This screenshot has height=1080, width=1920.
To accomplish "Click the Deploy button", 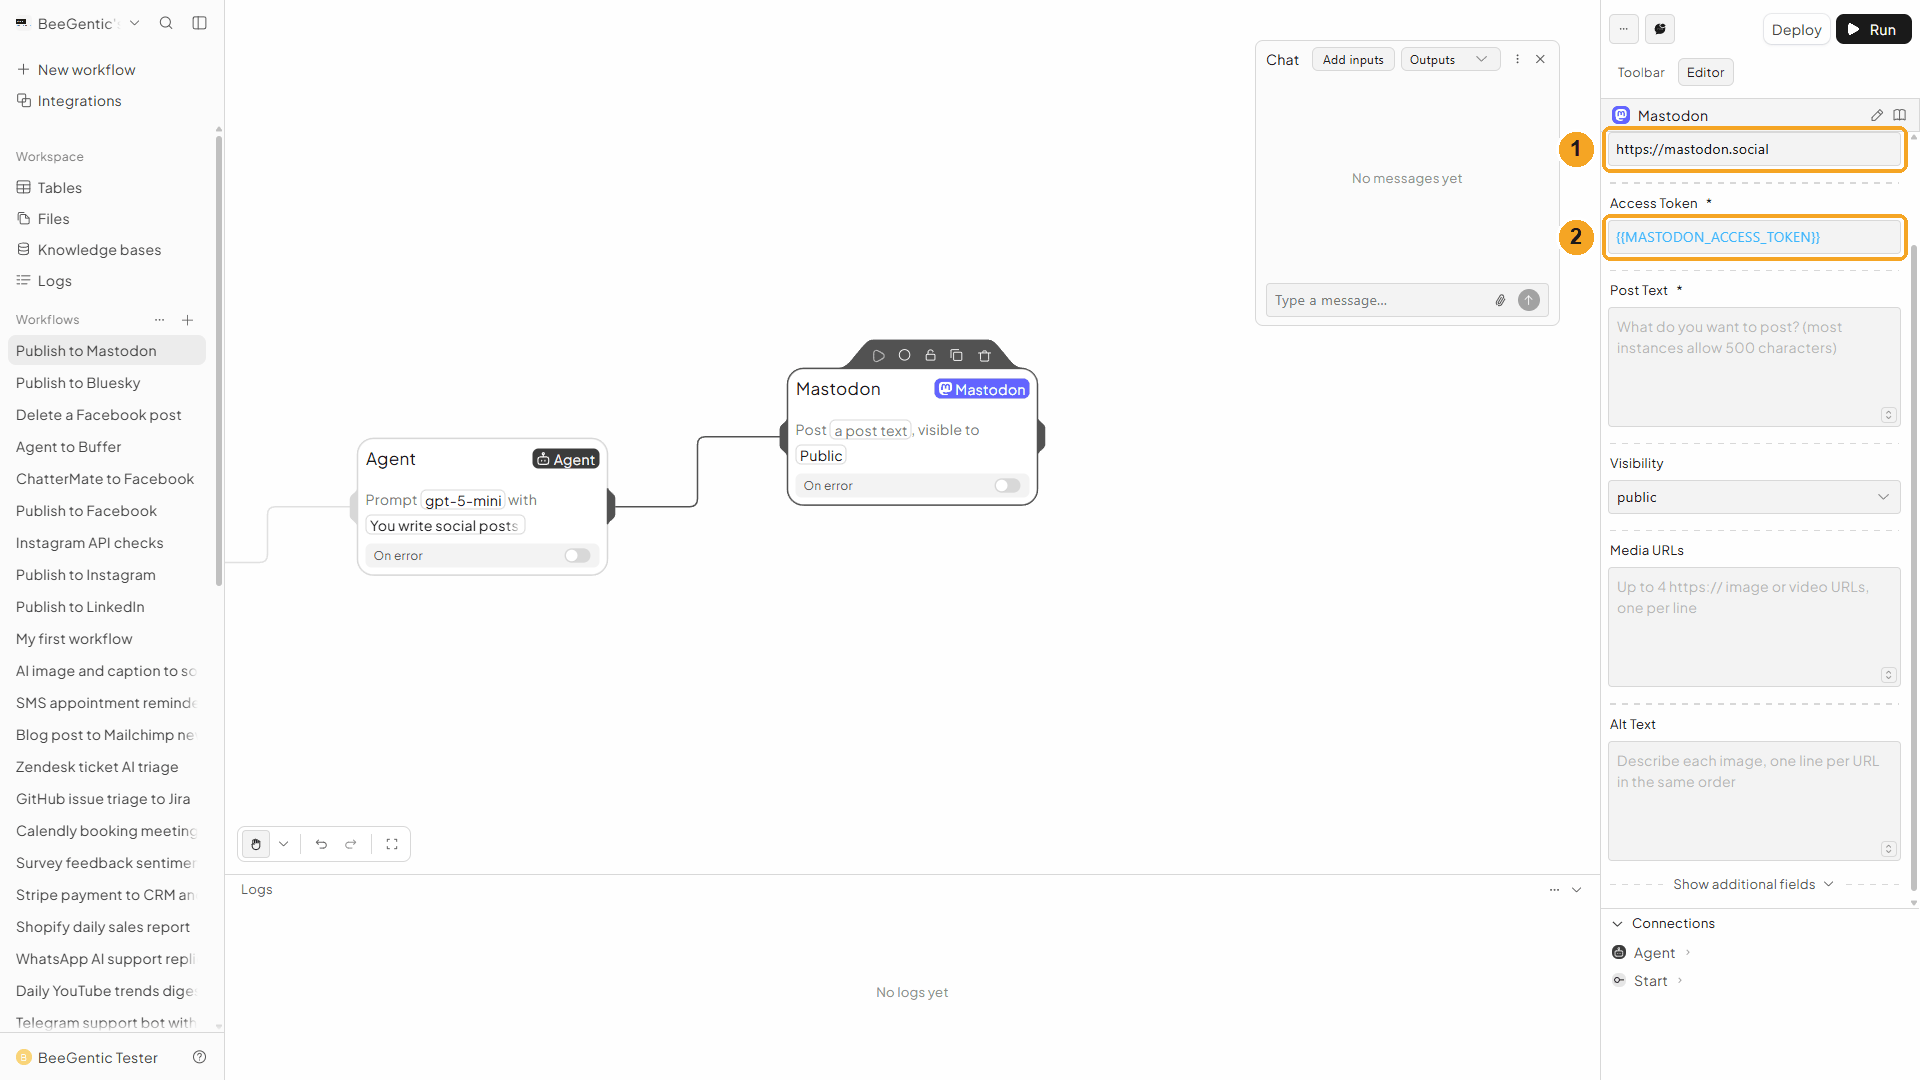I will click(x=1796, y=29).
